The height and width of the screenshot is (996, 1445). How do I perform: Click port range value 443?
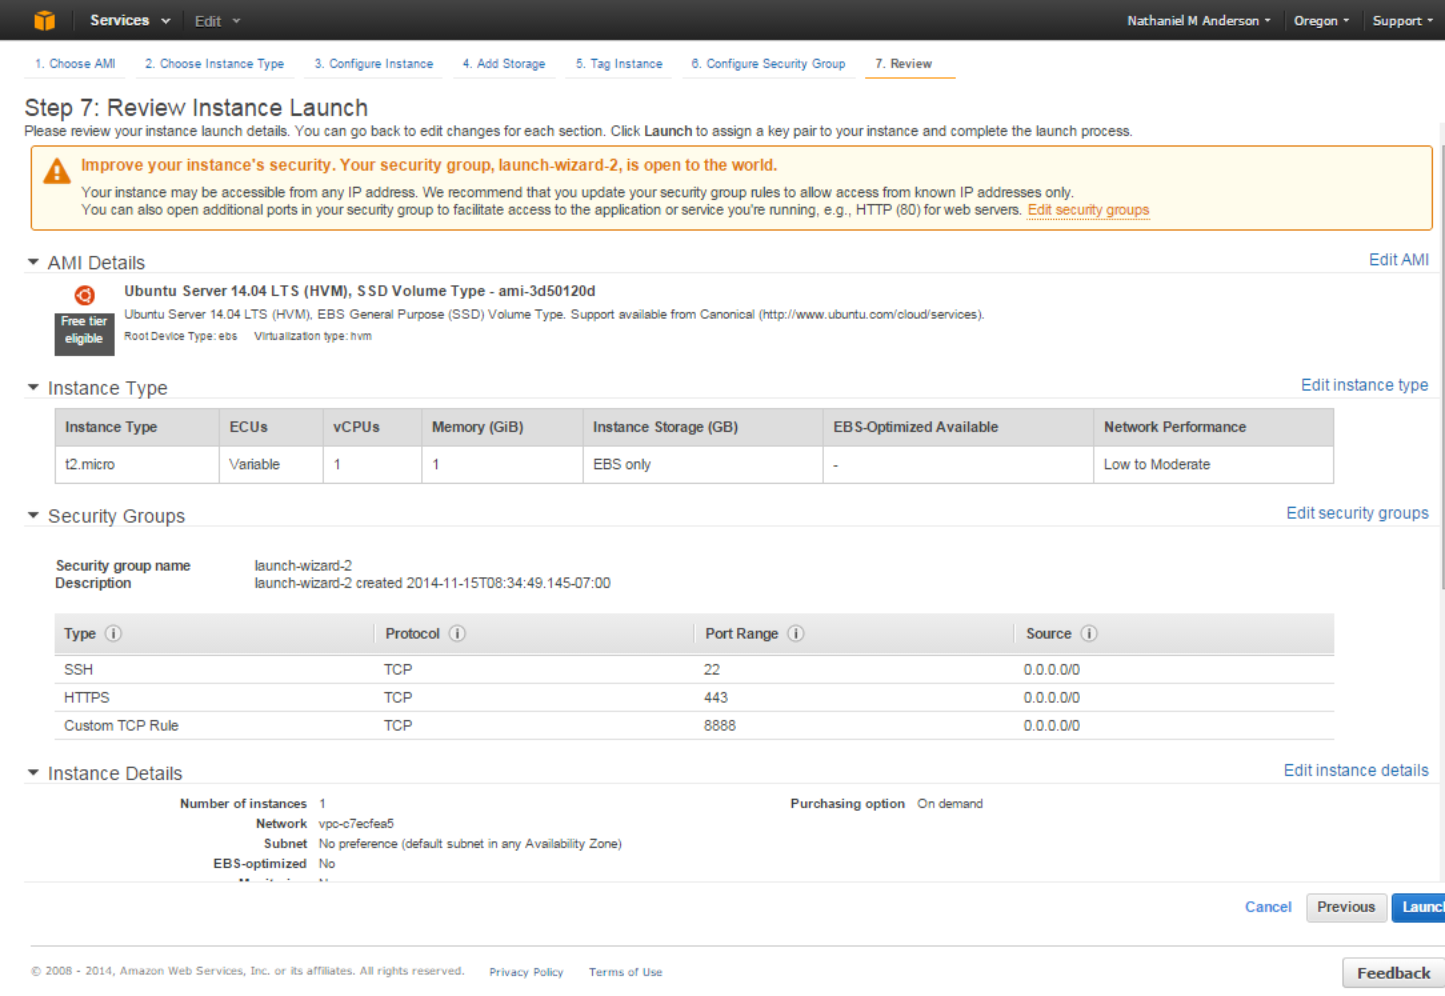click(715, 697)
